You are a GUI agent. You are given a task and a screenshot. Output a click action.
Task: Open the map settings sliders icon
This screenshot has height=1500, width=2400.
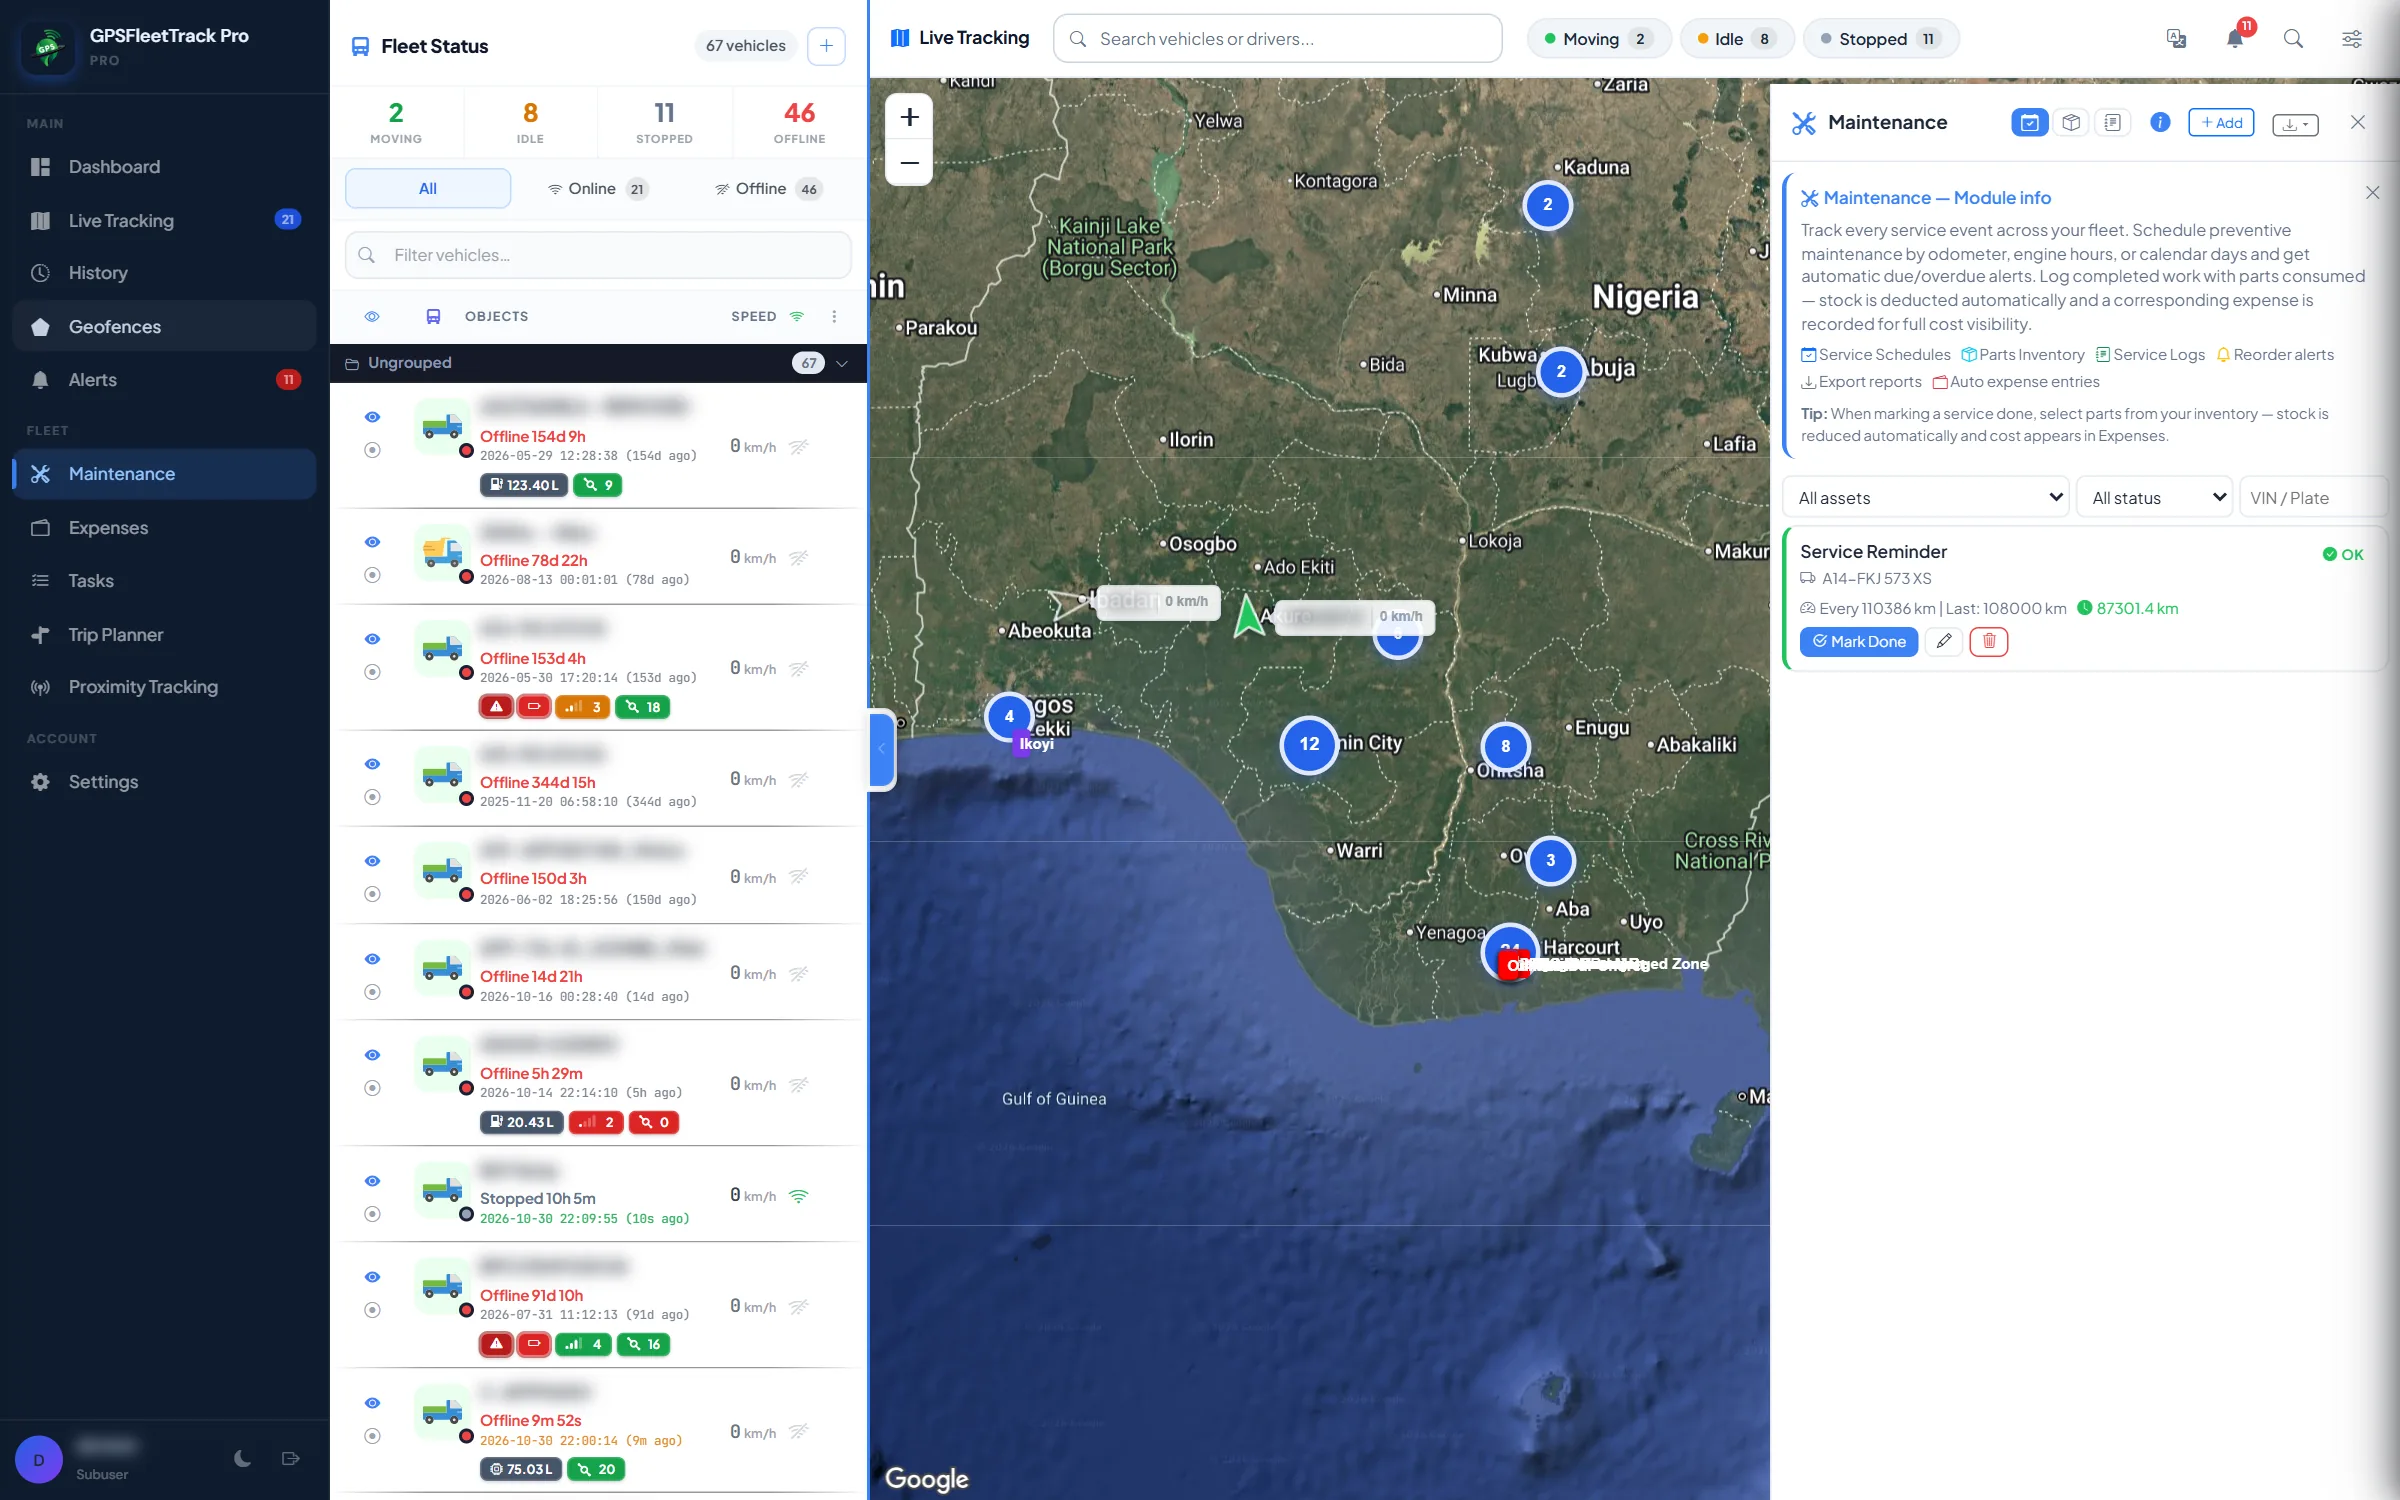click(2352, 39)
